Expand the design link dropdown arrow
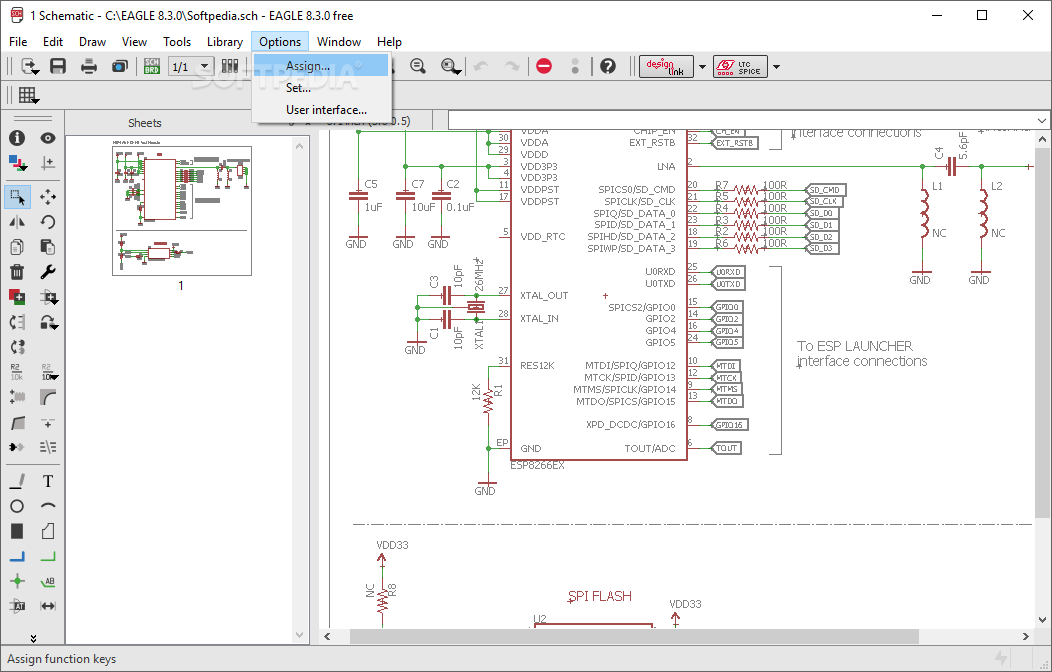Viewport: 1052px width, 672px height. 702,67
